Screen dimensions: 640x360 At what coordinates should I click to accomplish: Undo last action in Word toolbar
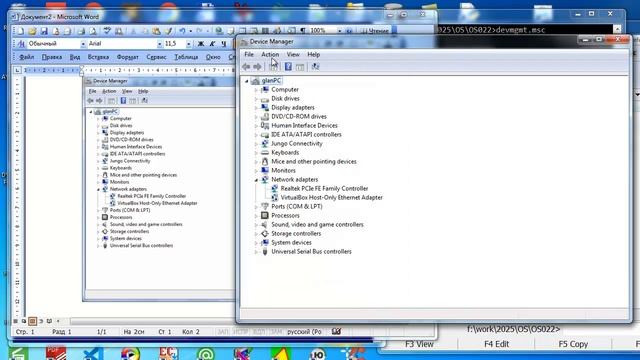(x=182, y=31)
